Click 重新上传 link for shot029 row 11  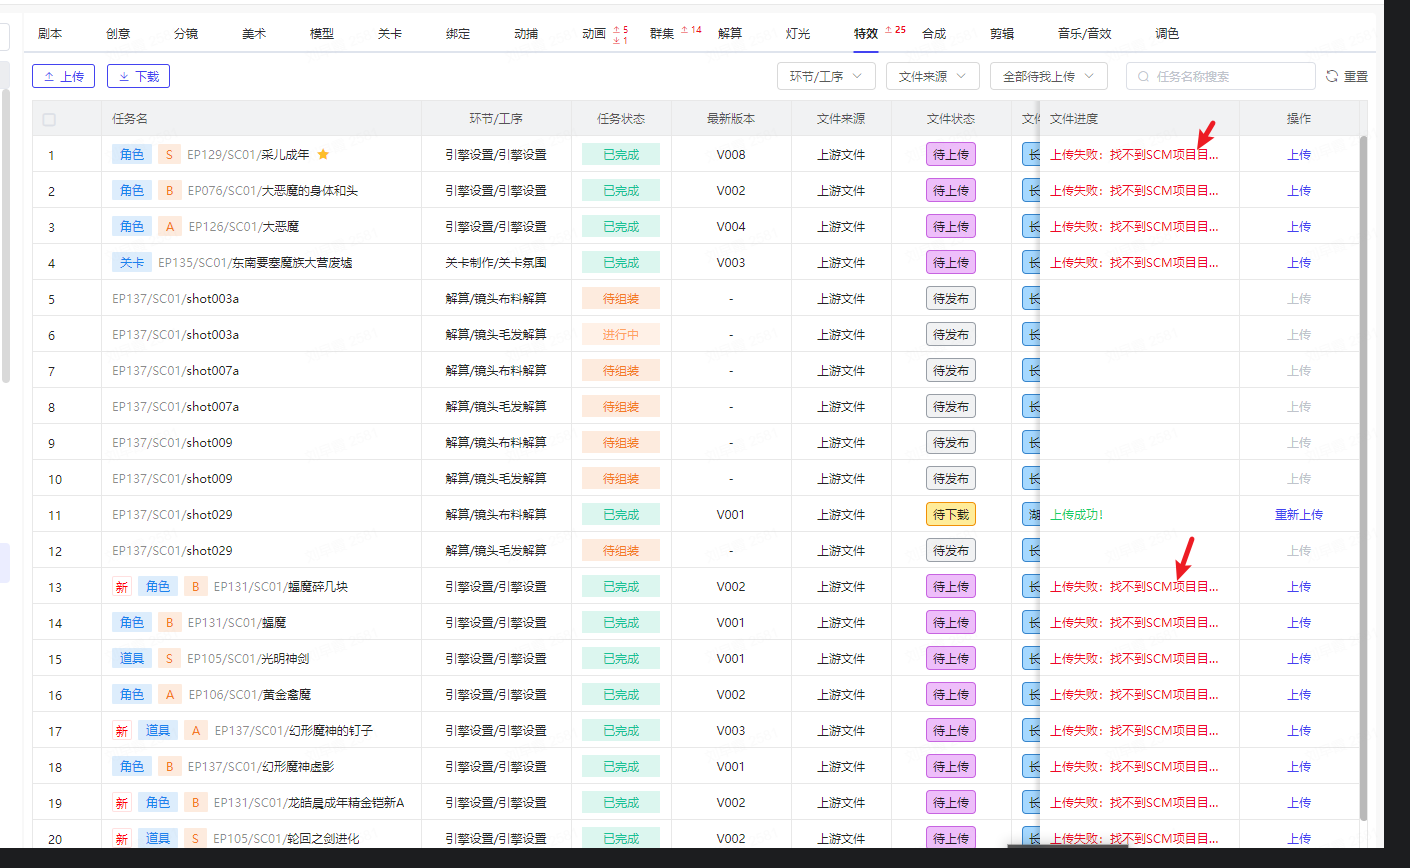[1298, 515]
